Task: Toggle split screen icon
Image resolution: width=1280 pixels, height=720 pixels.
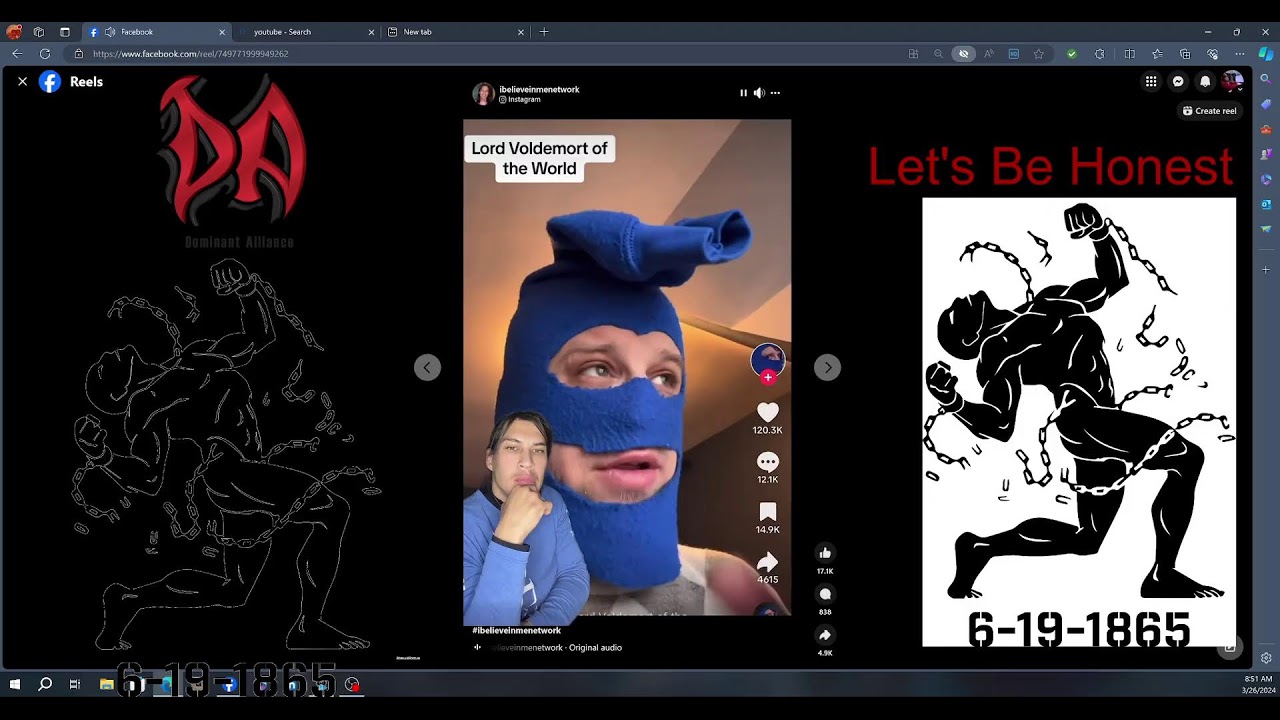Action: (1130, 54)
